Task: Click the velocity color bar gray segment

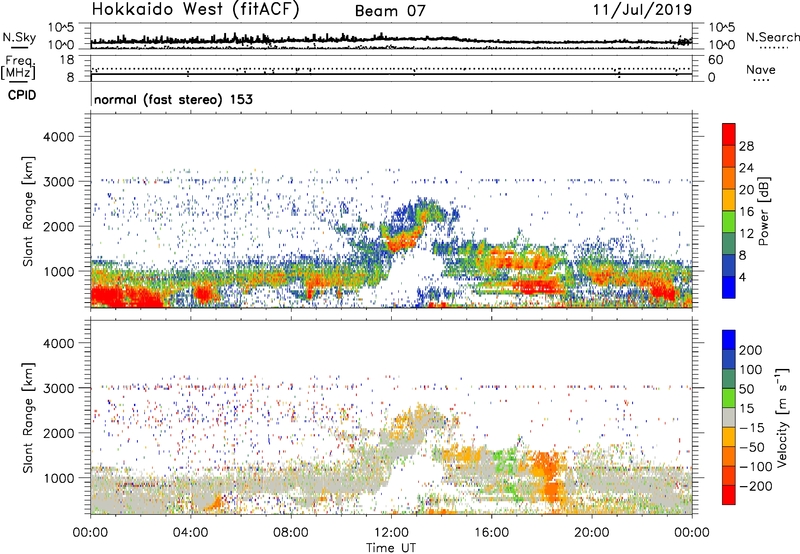Action: point(729,417)
